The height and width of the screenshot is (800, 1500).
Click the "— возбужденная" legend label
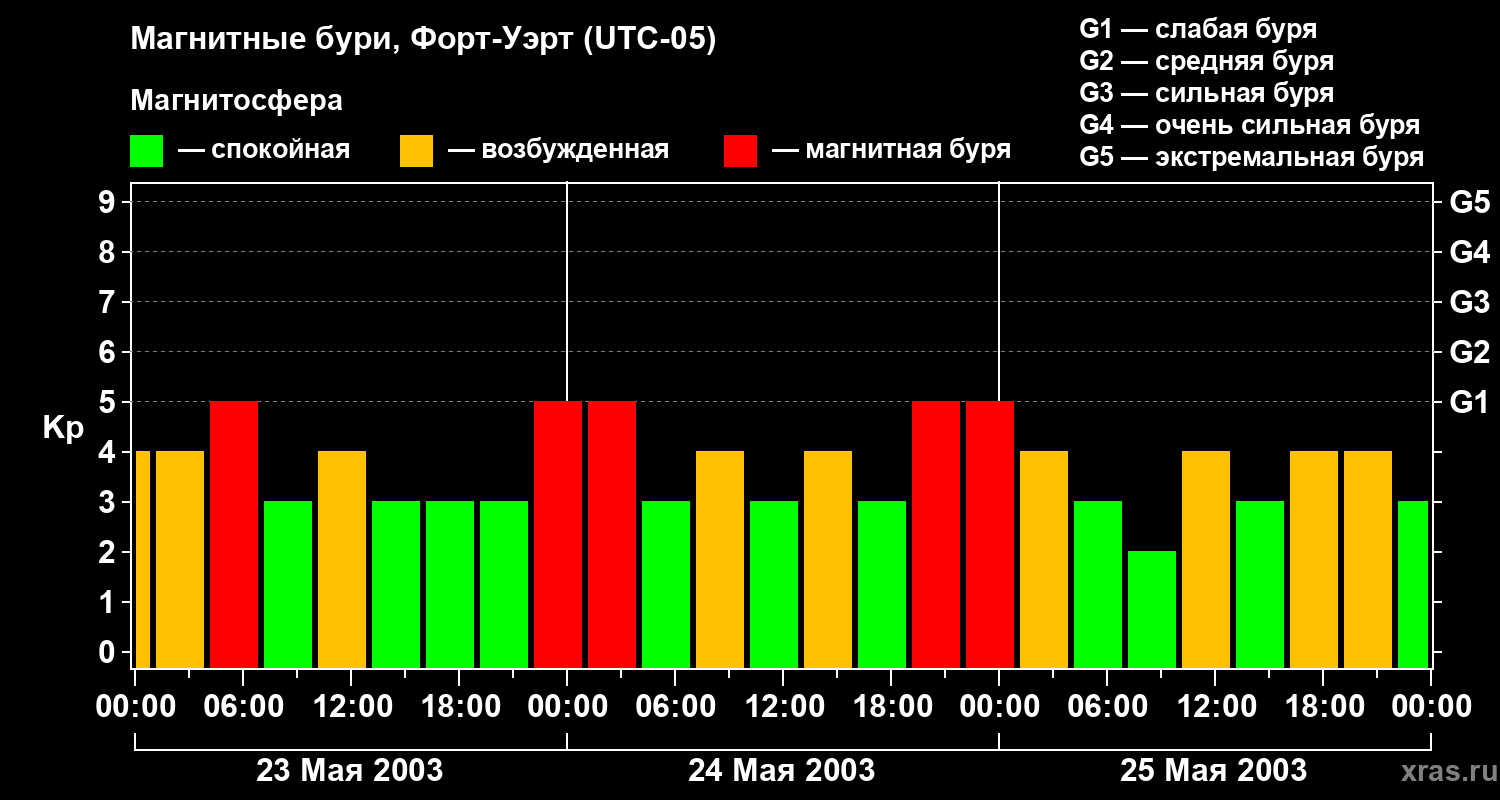(558, 150)
